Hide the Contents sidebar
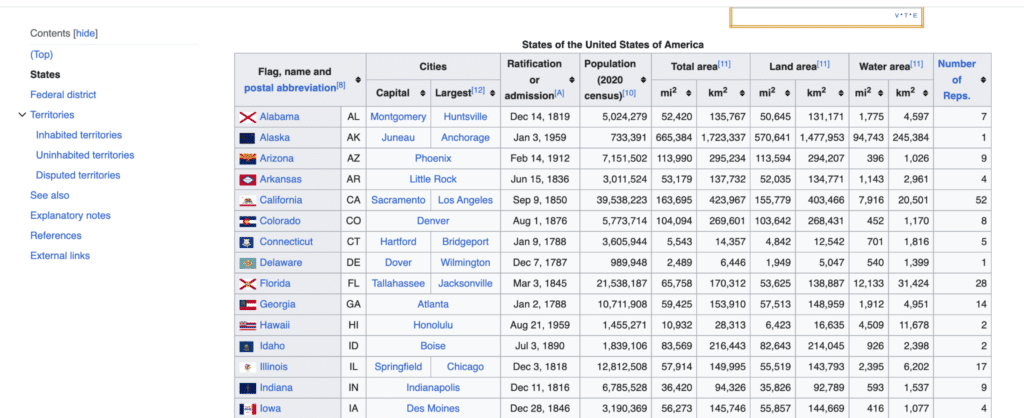1024x418 pixels. click(85, 33)
